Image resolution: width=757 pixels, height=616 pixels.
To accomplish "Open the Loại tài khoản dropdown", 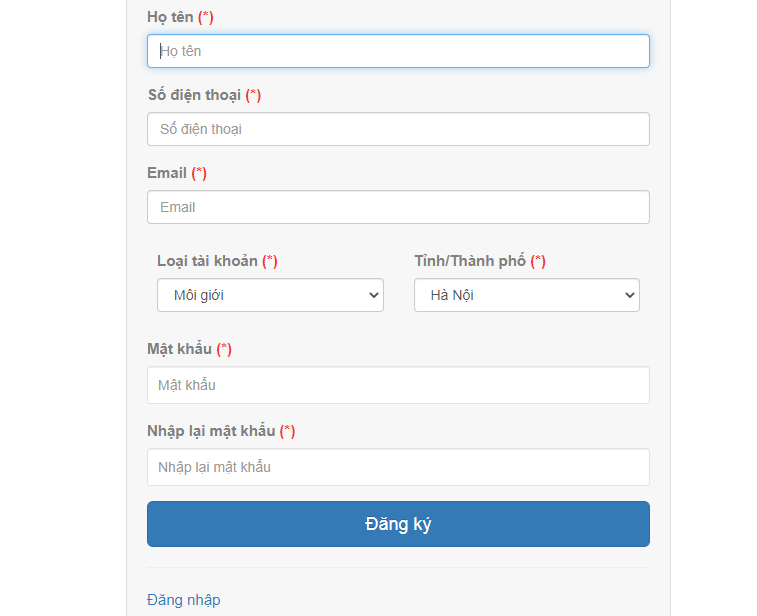I will [270, 295].
